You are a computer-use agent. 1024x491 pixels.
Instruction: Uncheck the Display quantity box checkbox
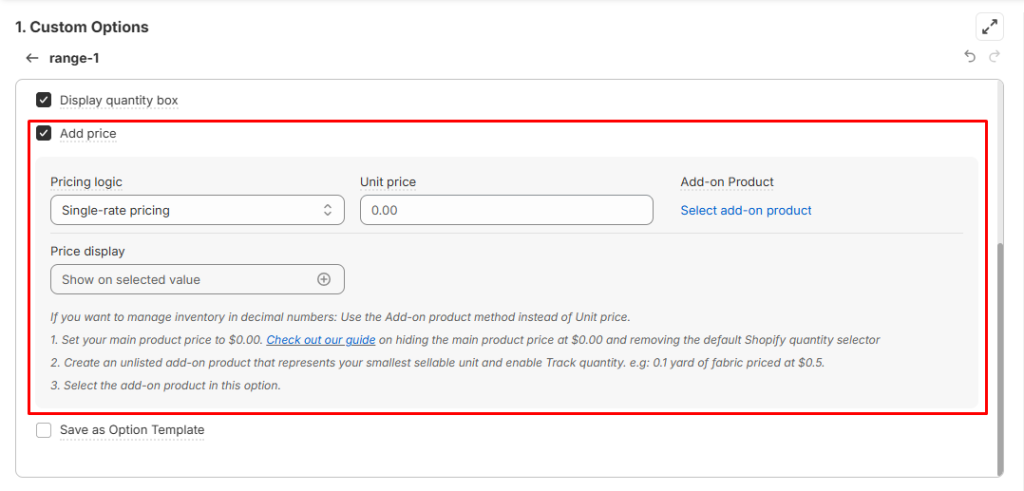tap(44, 100)
